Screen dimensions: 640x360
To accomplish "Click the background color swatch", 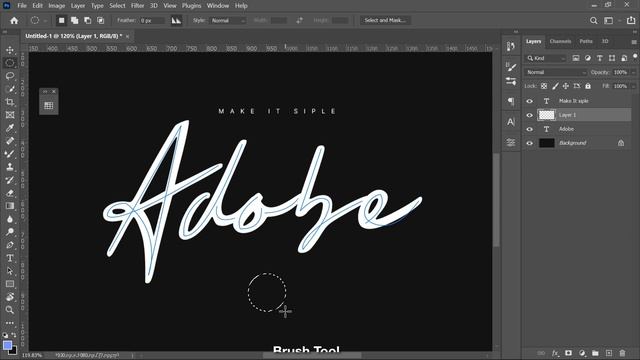I will click(14, 351).
